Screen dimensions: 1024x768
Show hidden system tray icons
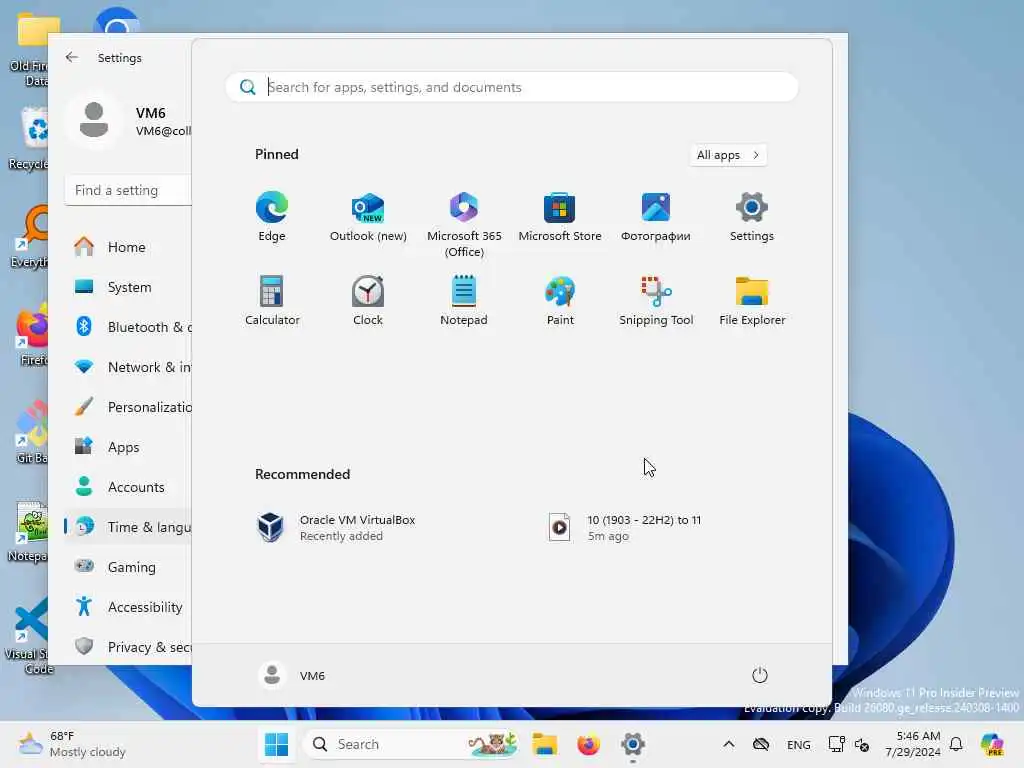pyautogui.click(x=729, y=744)
